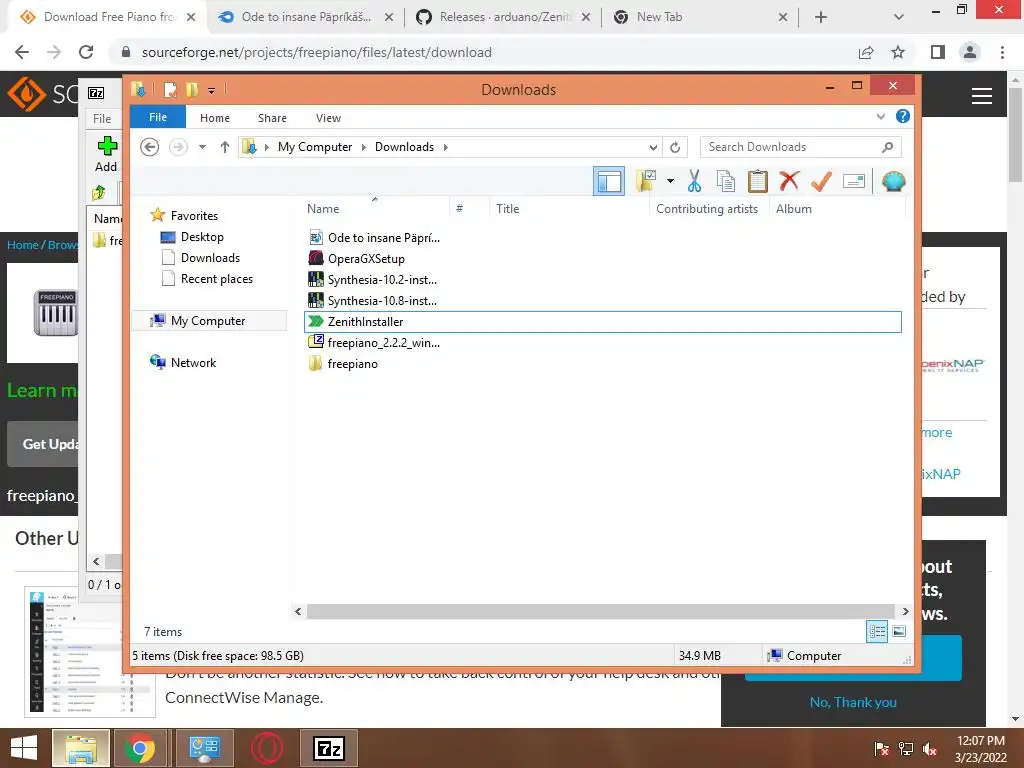Click the search magnifier icon in Explorer
The height and width of the screenshot is (768, 1024).
point(887,147)
